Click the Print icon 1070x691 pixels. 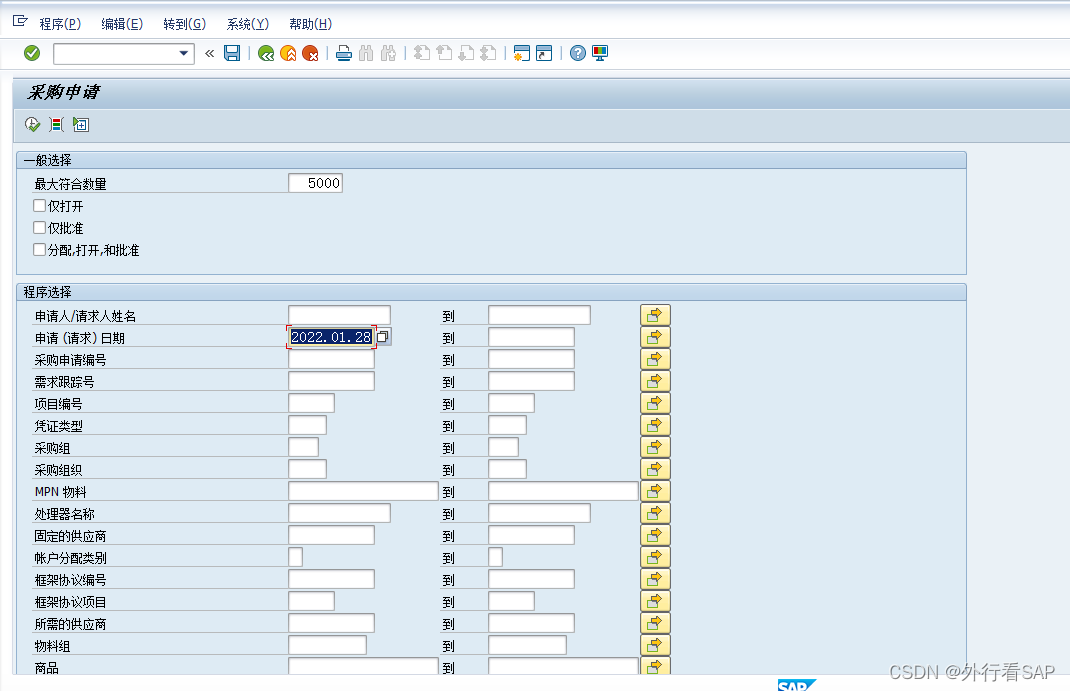pos(344,53)
